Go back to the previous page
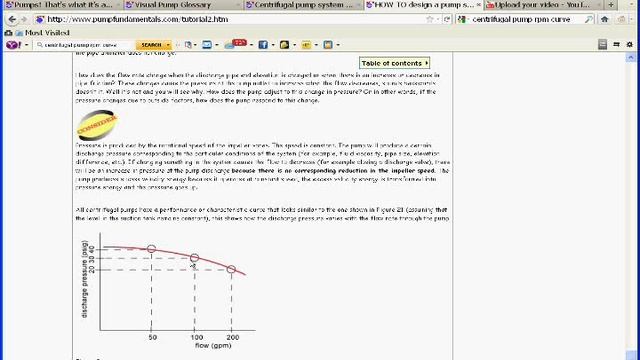The image size is (640, 360). [12, 19]
